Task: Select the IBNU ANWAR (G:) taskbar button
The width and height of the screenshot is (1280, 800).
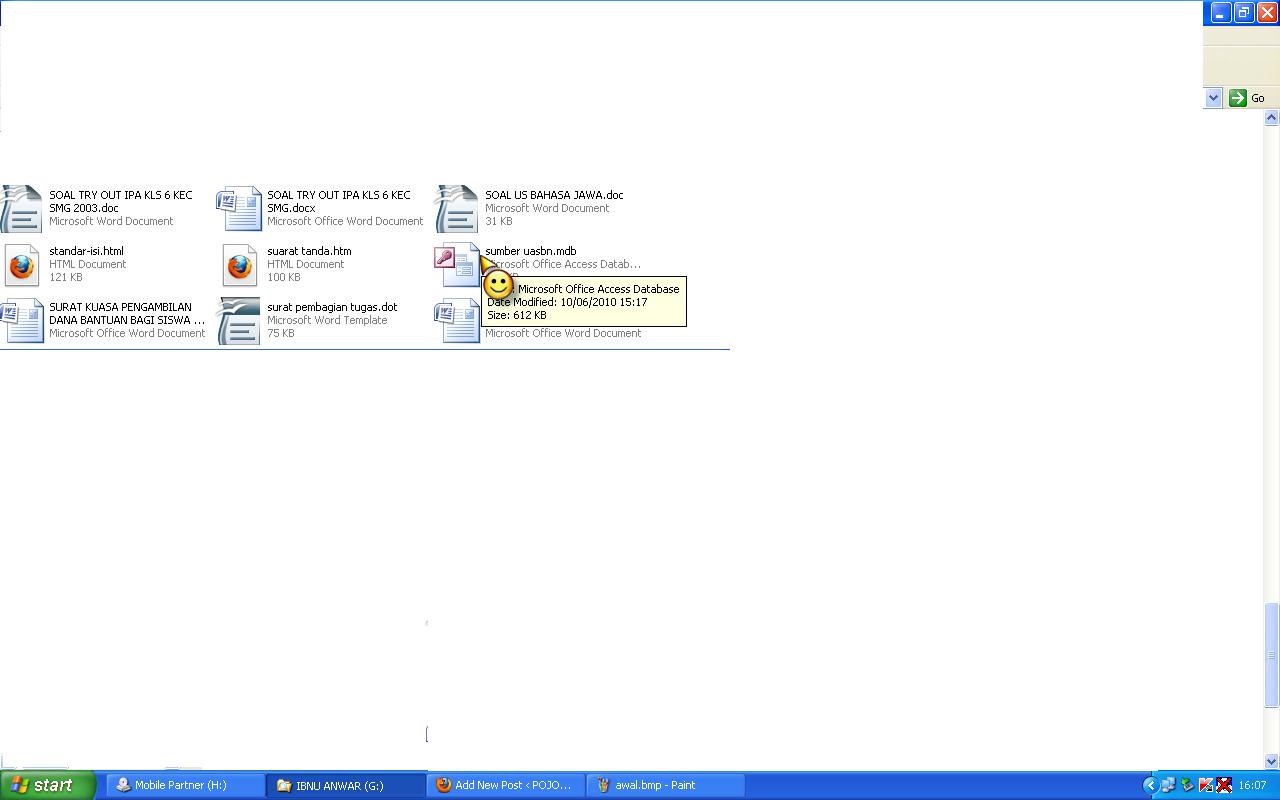Action: [x=345, y=785]
